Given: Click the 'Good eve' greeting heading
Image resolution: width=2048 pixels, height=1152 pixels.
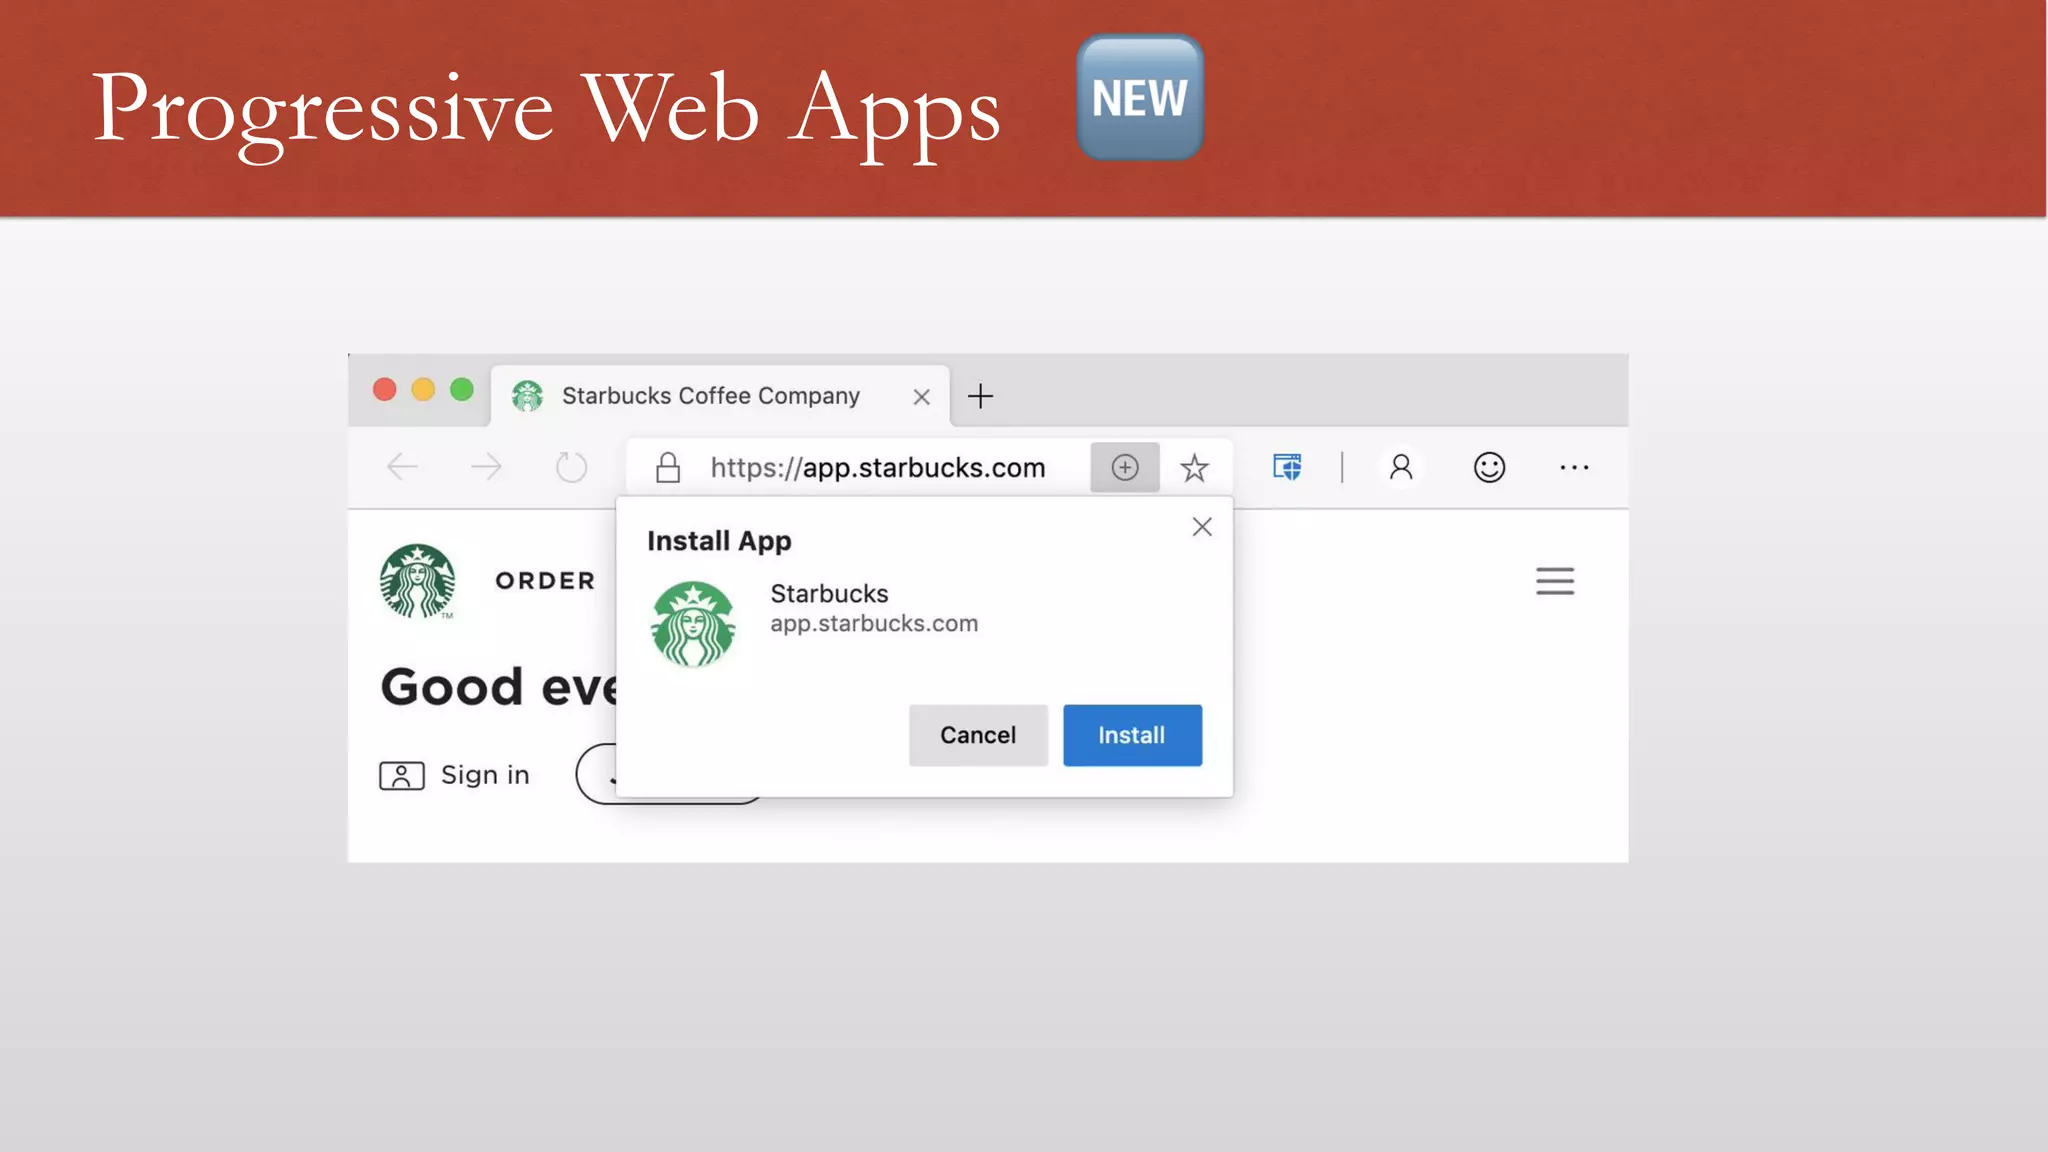Looking at the screenshot, I should coord(499,687).
